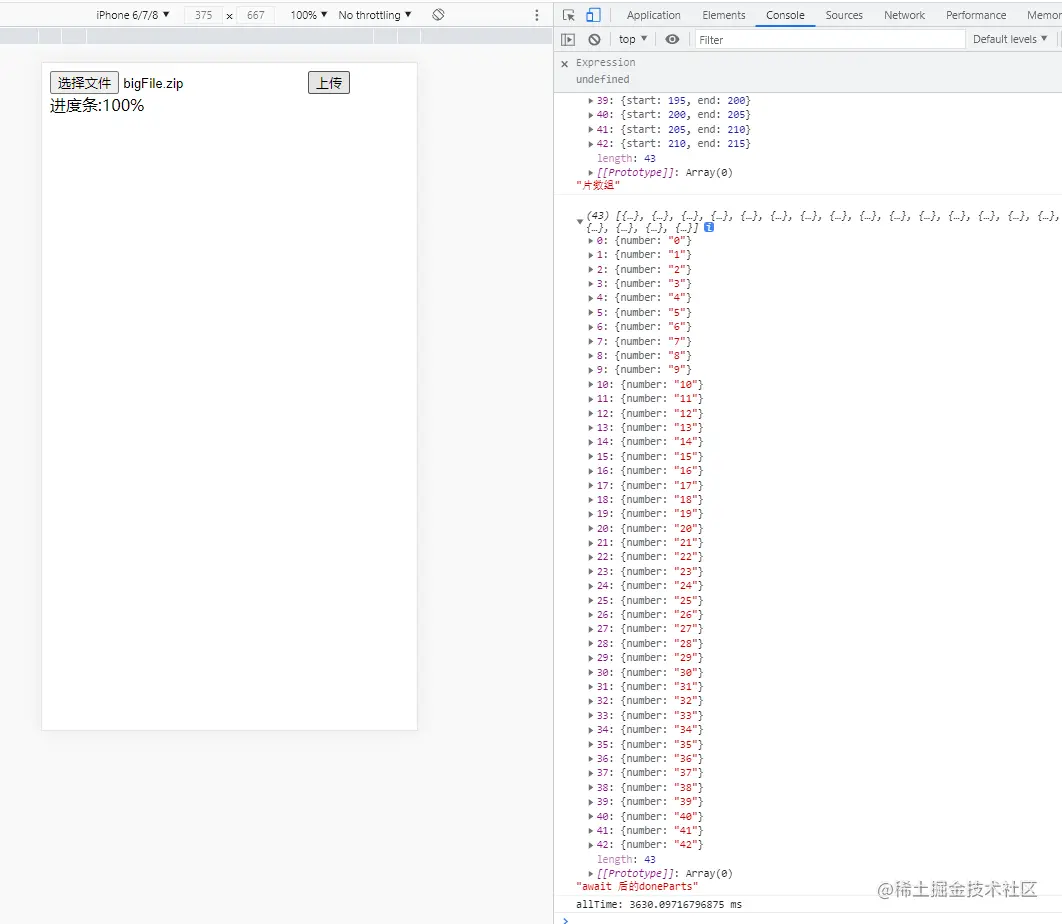Open the Sources tab
Screen dimensions: 1062x924
coord(844,15)
